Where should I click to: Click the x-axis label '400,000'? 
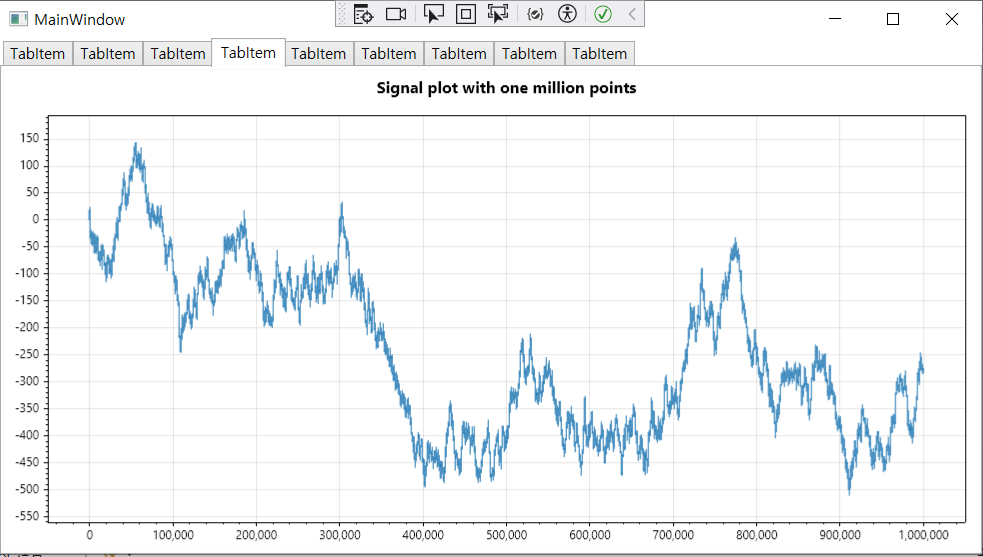423,535
